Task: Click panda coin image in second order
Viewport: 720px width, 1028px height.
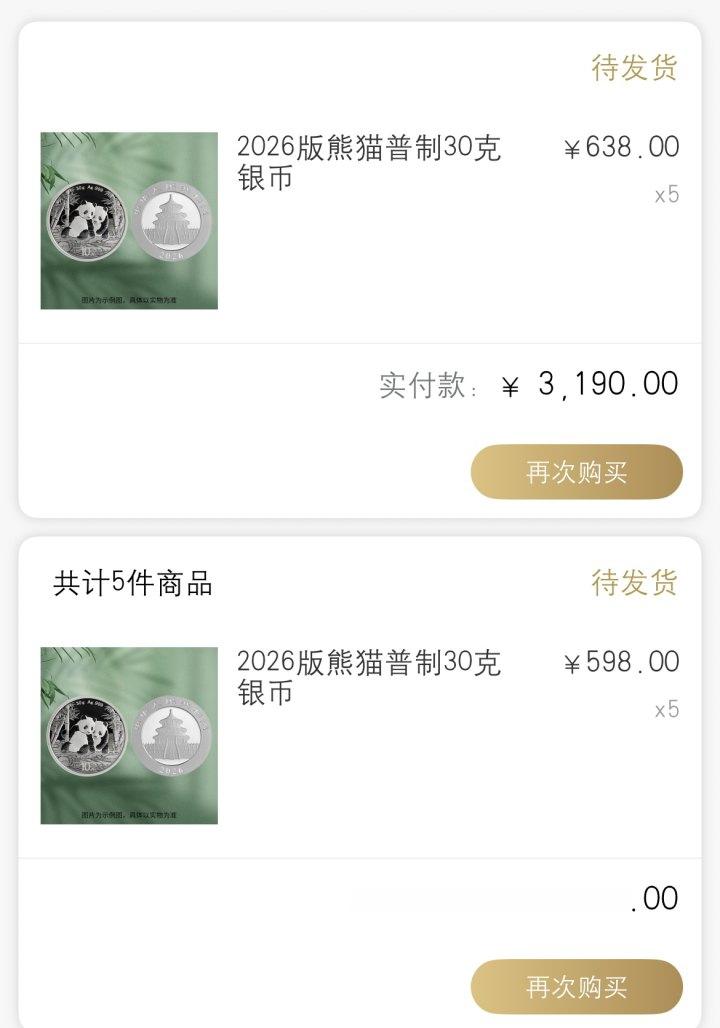Action: pyautogui.click(x=88, y=736)
